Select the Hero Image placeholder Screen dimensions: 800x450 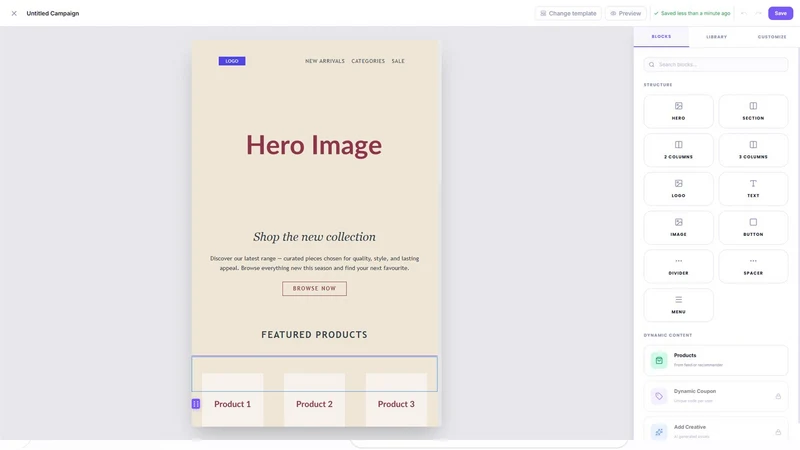coord(314,145)
